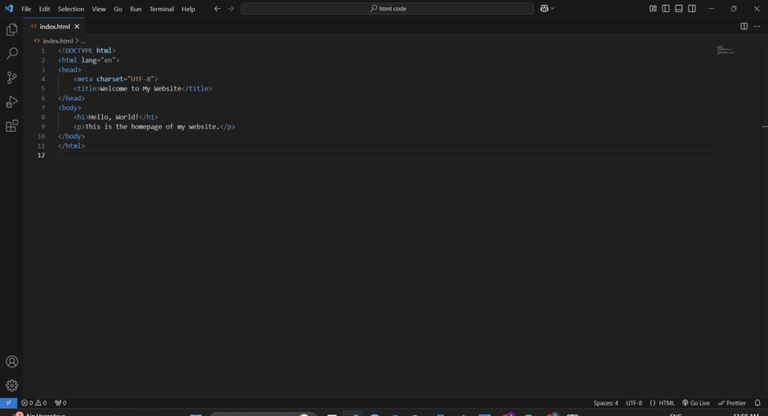This screenshot has width=768, height=416.
Task: Click the 'Hello, World!' heading line
Action: [116, 117]
